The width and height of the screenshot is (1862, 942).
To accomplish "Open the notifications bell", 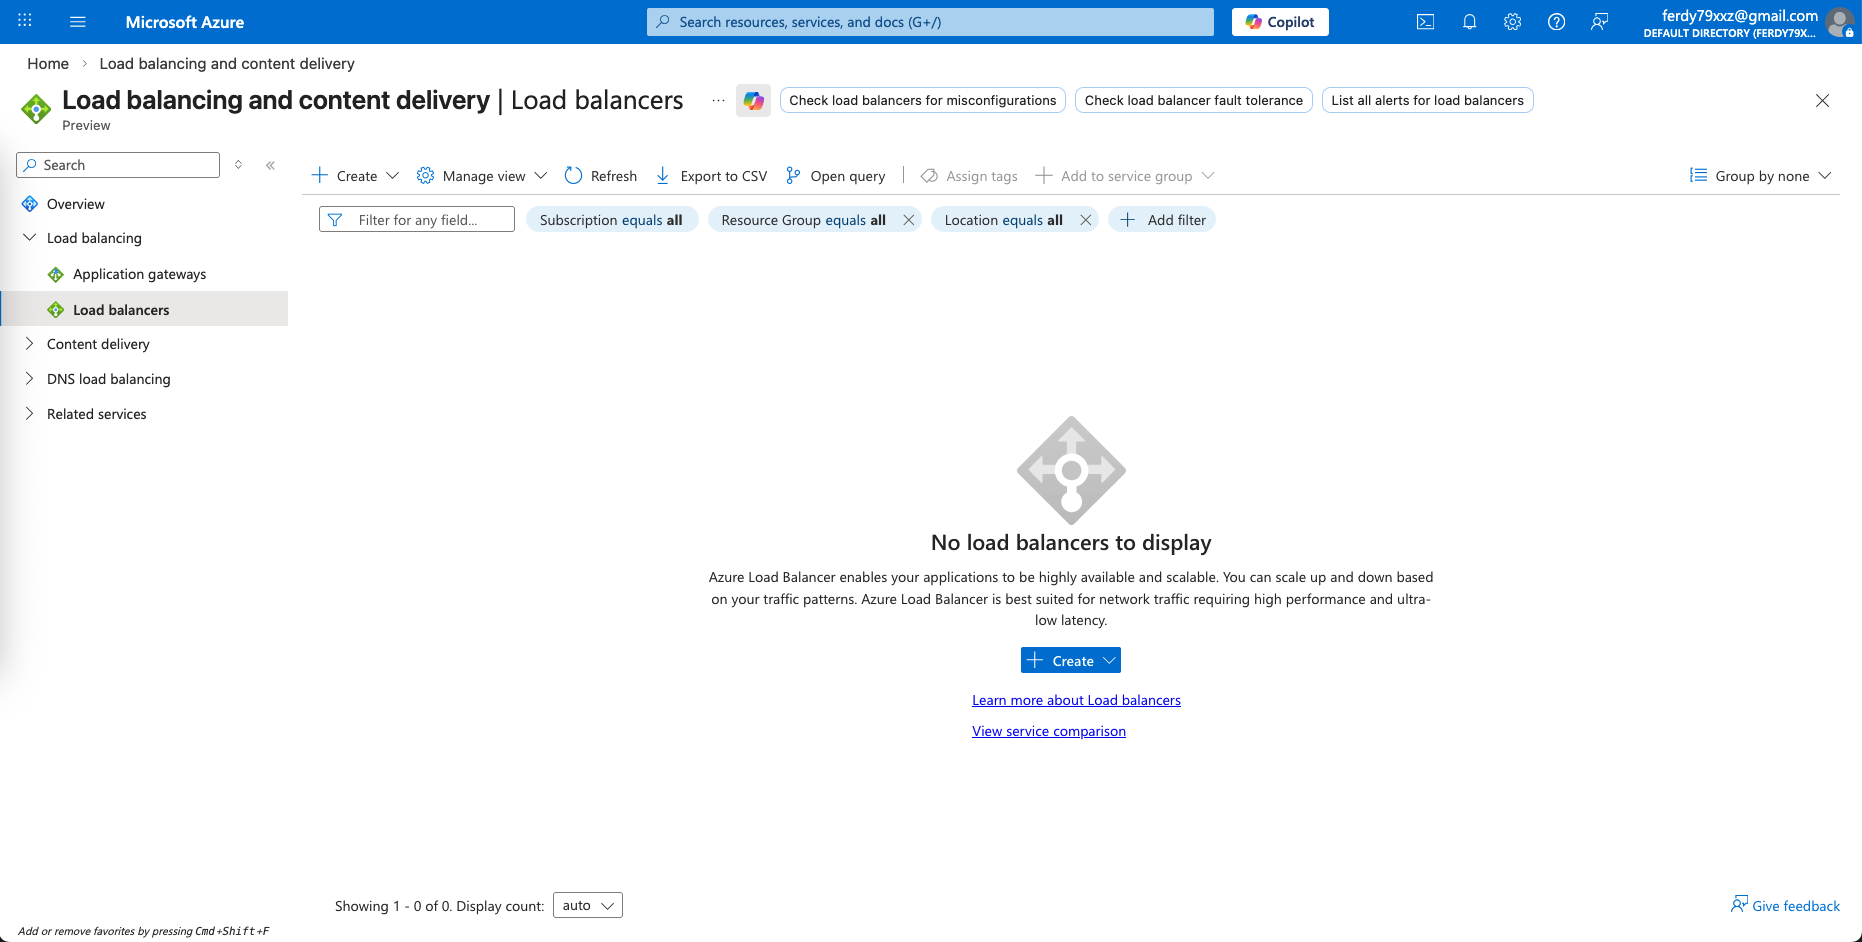I will [1469, 22].
